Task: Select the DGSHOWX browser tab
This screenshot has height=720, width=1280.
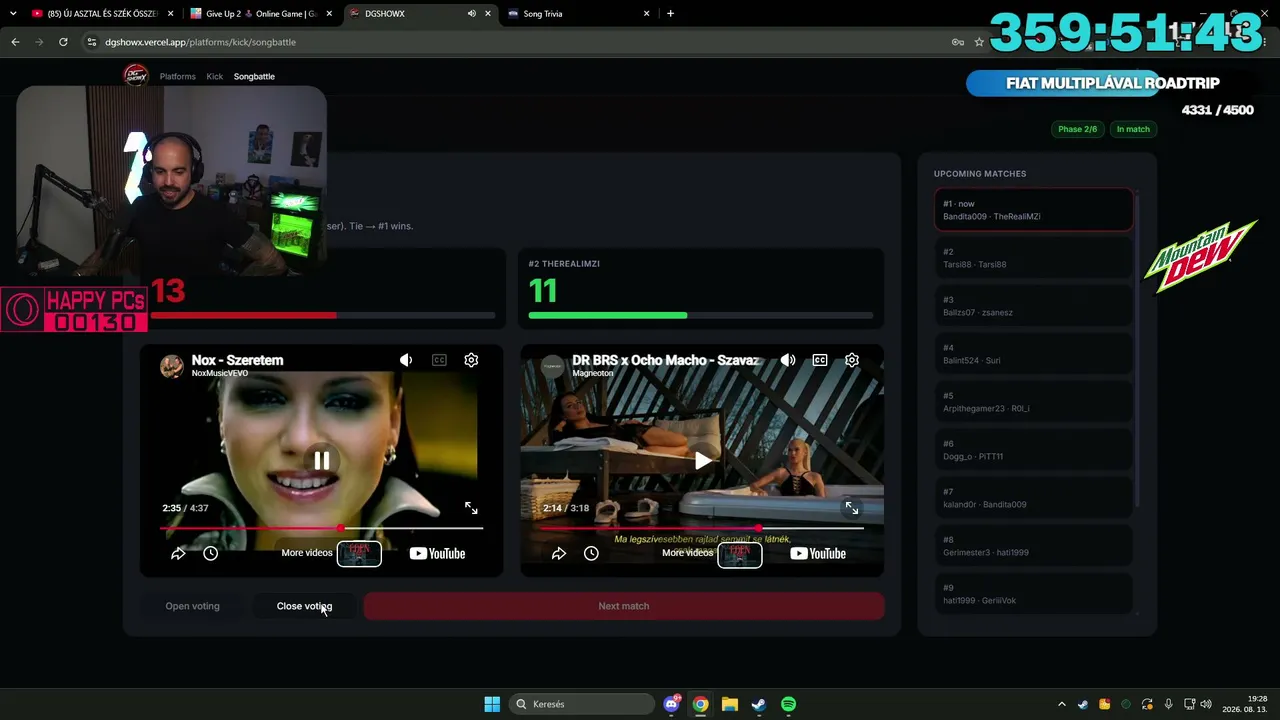Action: [420, 14]
